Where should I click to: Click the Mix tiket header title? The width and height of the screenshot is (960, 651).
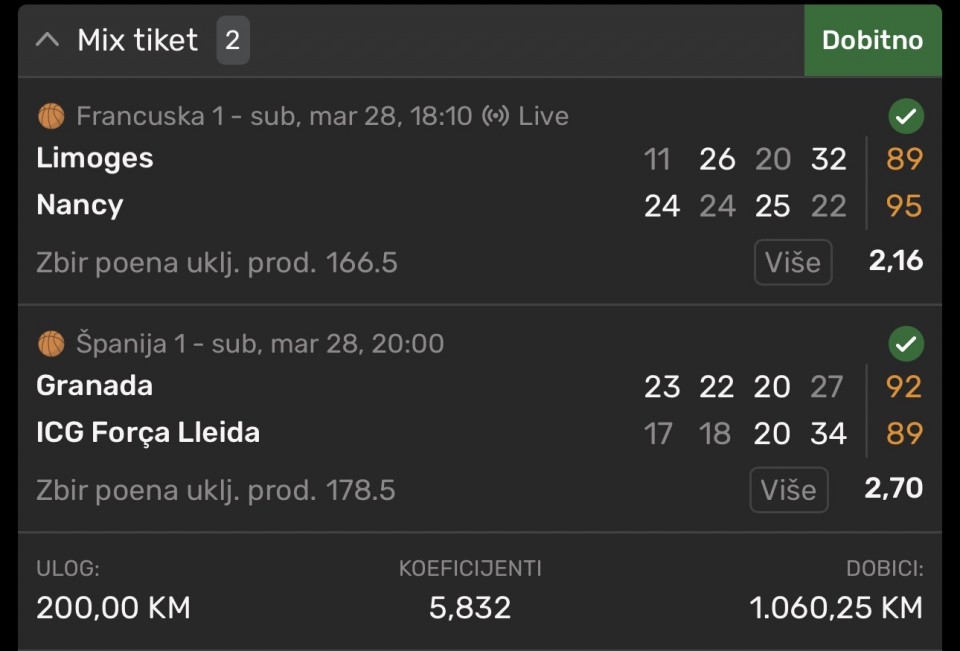click(138, 40)
